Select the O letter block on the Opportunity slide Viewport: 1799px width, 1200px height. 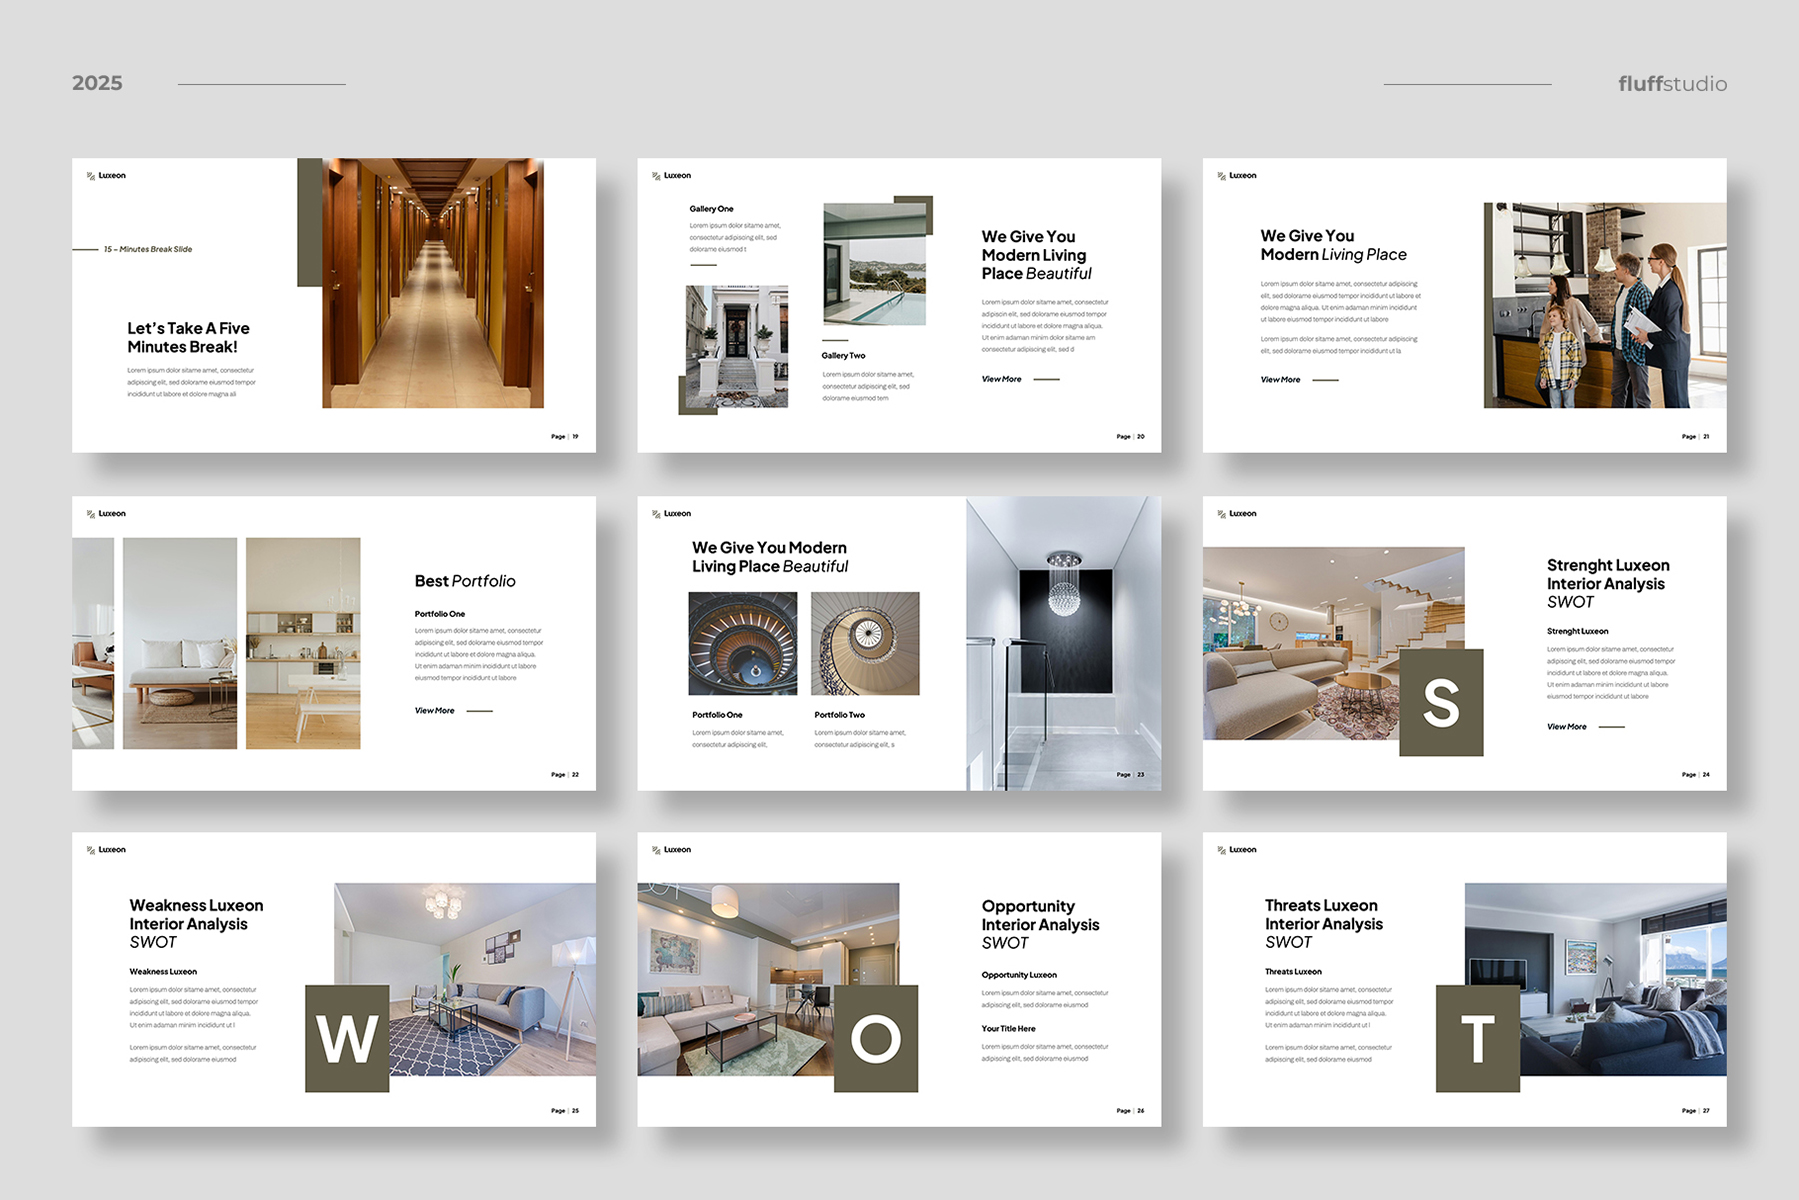876,1039
